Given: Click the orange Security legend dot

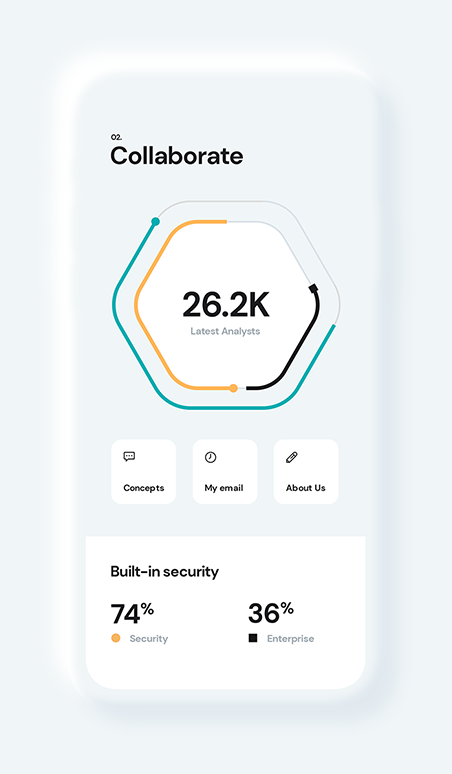Looking at the screenshot, I should point(116,638).
